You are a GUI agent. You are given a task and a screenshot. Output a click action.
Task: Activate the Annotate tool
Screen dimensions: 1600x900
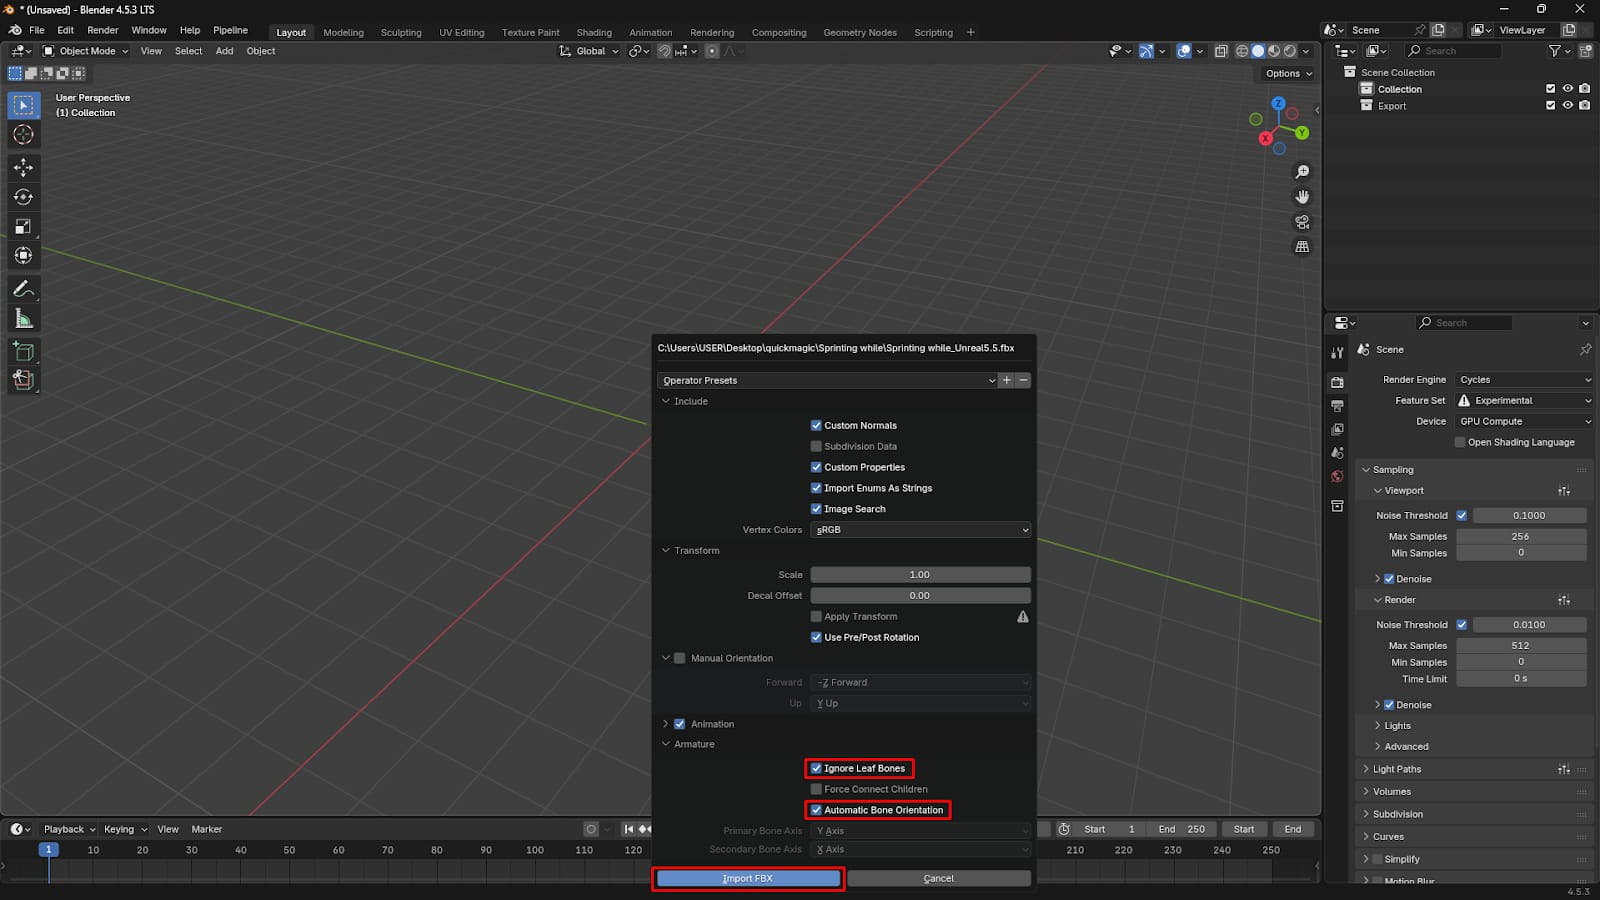[23, 289]
